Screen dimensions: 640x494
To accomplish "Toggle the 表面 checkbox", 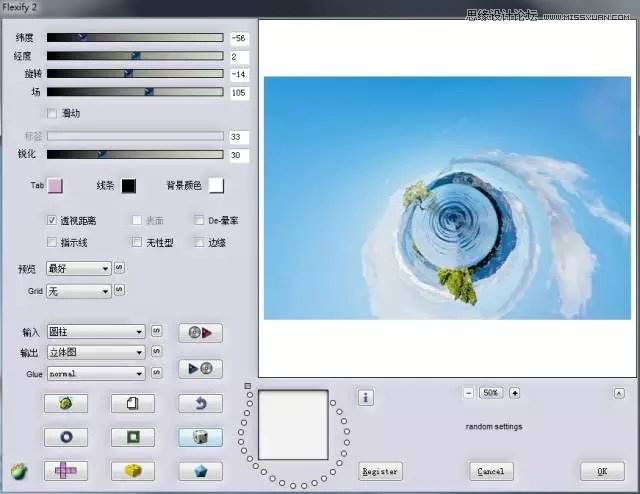I will tap(137, 220).
